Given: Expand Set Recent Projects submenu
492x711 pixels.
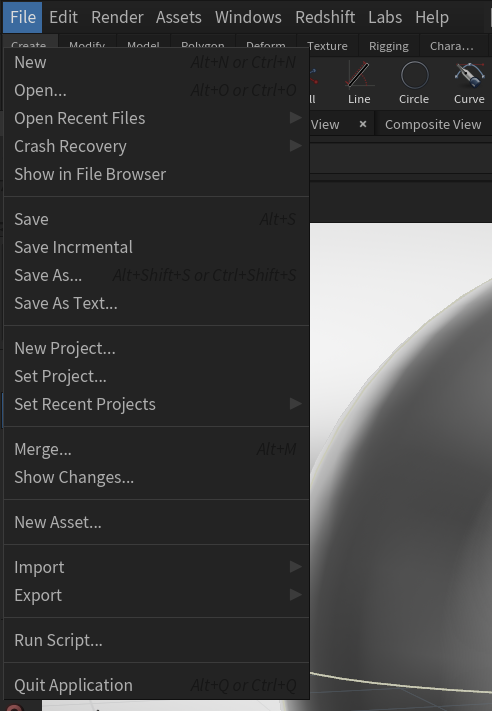Looking at the screenshot, I should [x=156, y=404].
